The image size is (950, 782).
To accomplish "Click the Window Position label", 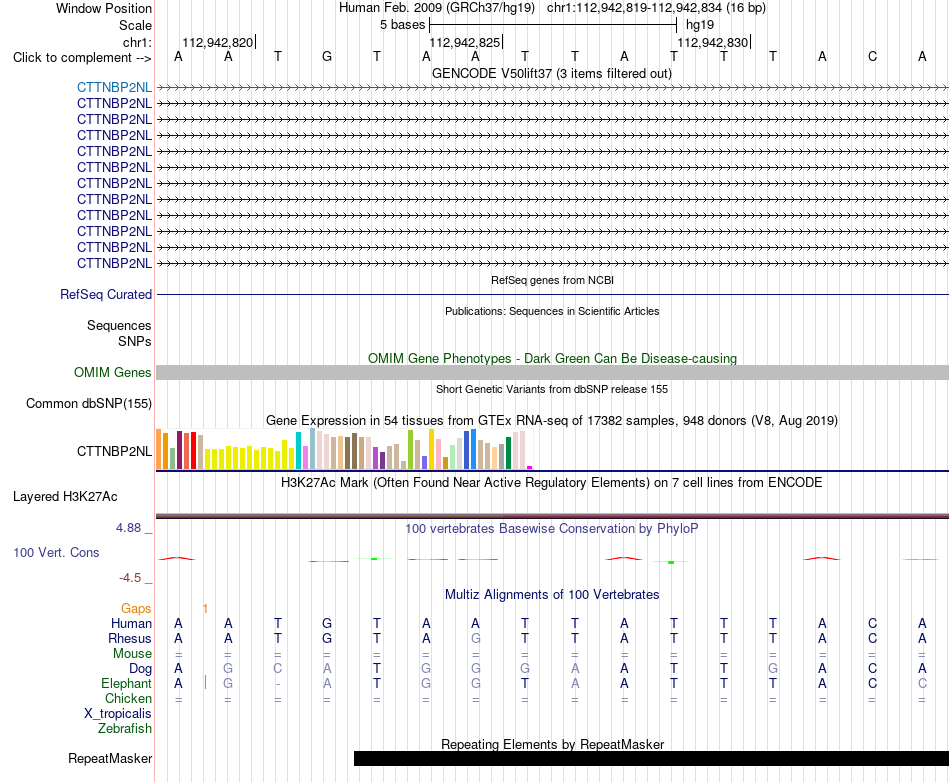I will 104,8.
